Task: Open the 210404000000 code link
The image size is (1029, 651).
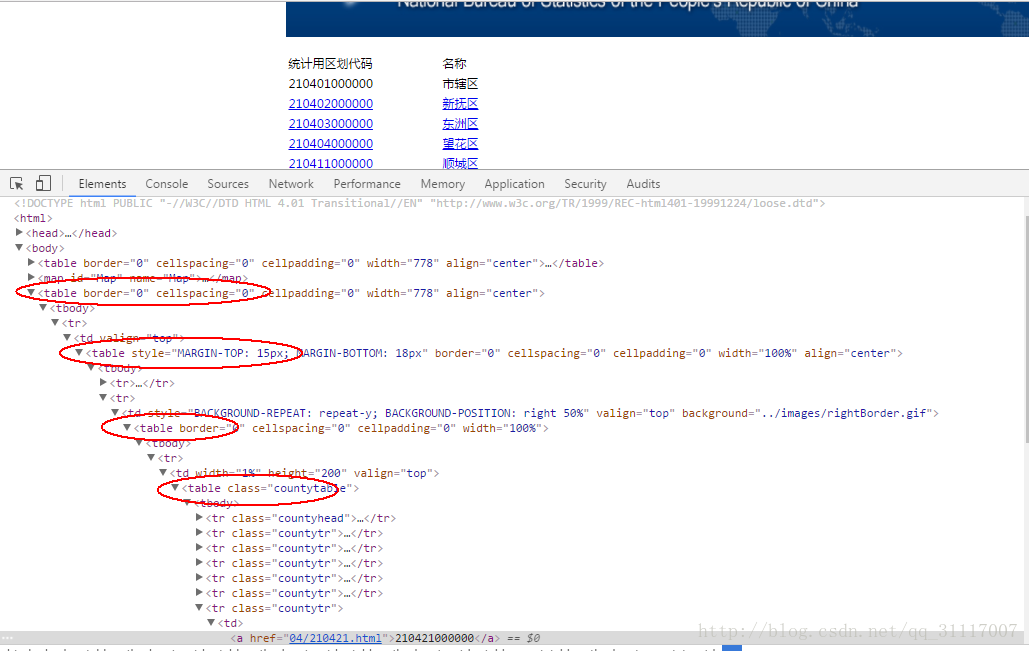Action: tap(331, 143)
